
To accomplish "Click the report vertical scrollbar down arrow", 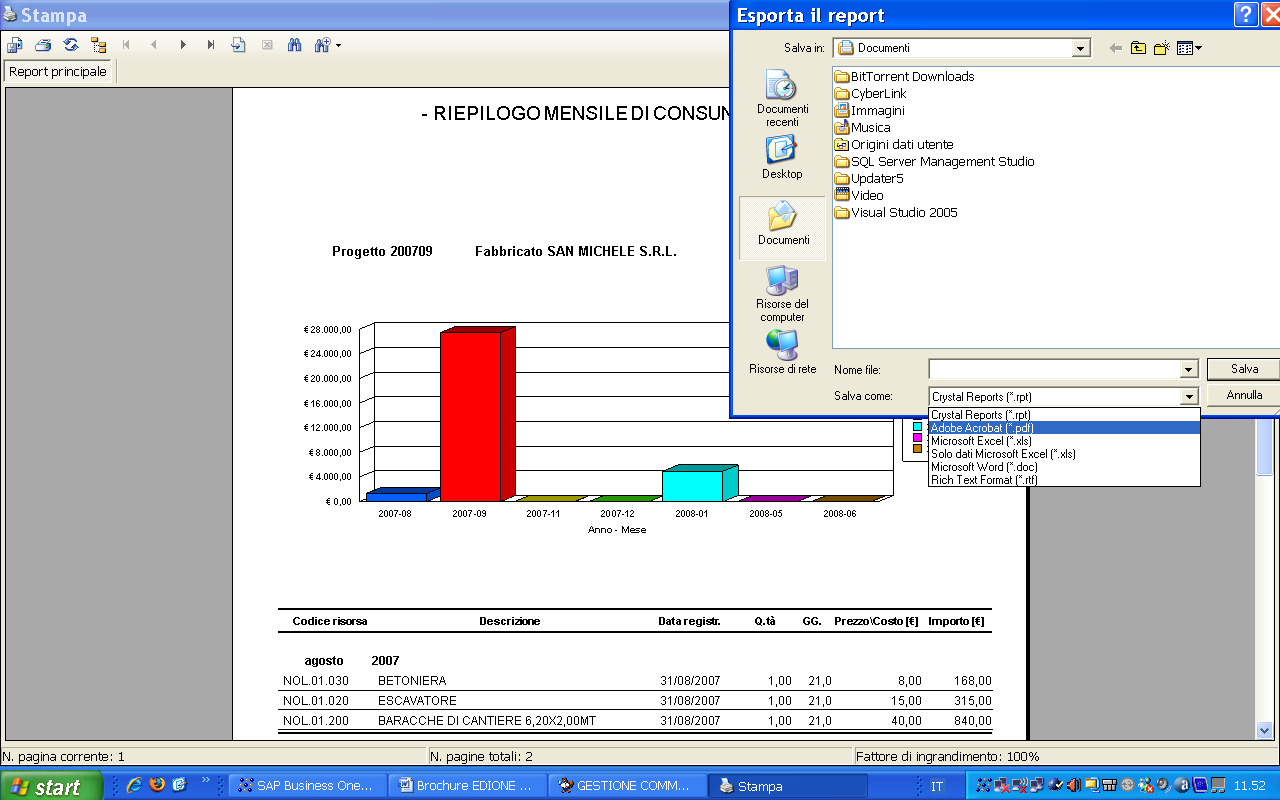I will click(1265, 731).
